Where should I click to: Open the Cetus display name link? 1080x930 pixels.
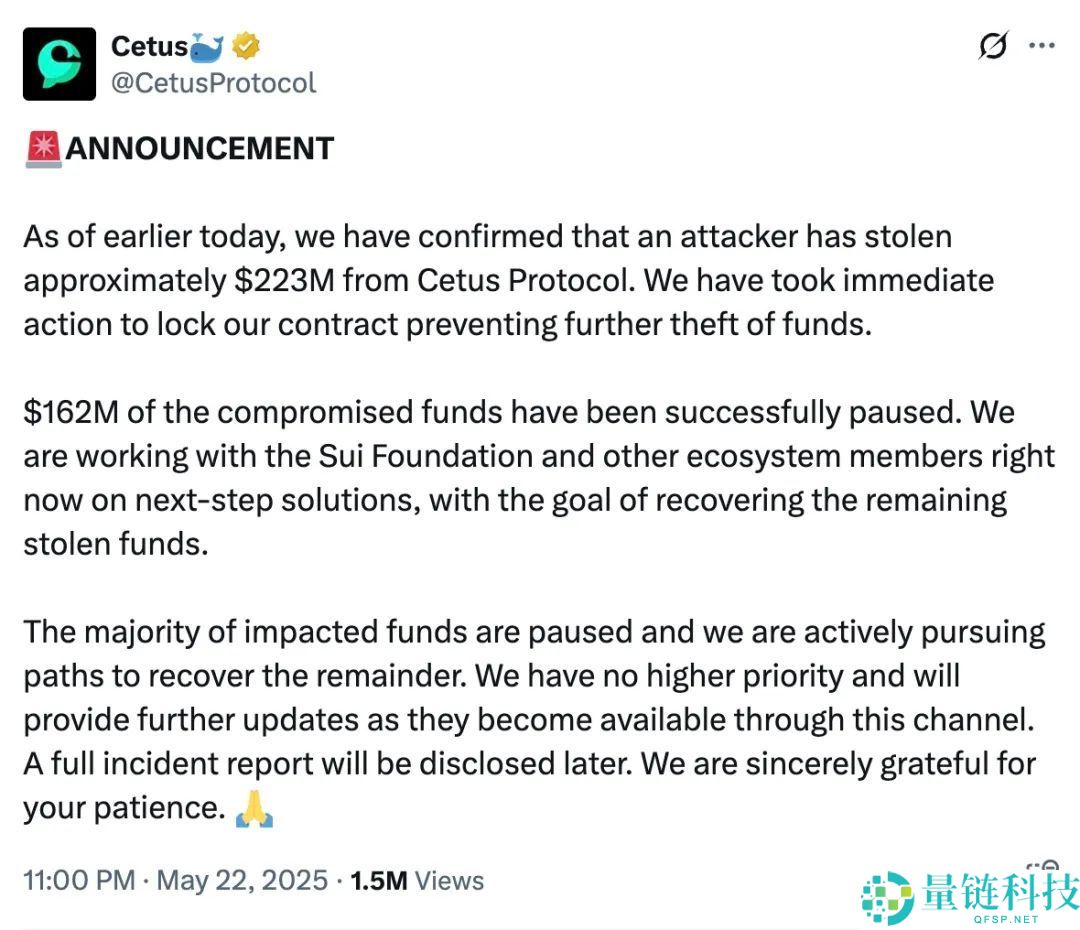(149, 46)
